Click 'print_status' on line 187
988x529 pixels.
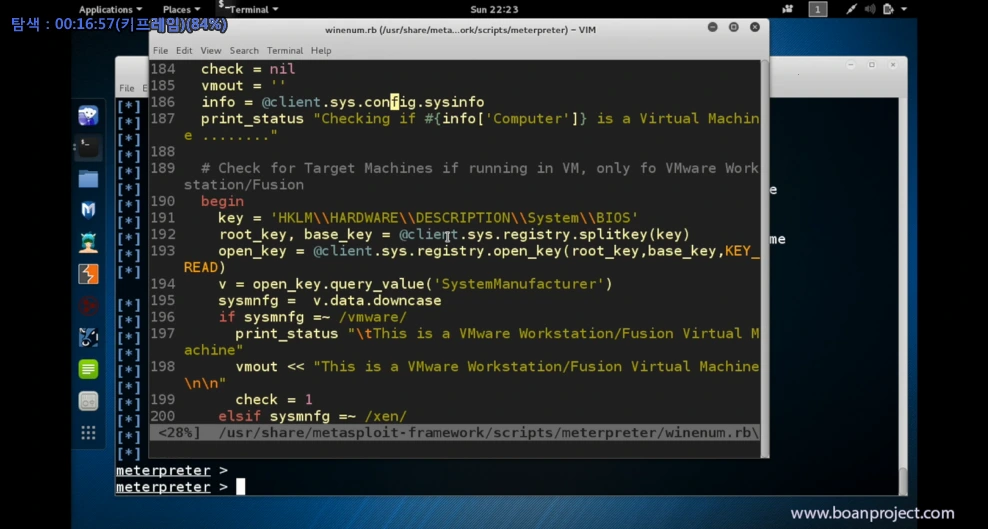click(253, 118)
